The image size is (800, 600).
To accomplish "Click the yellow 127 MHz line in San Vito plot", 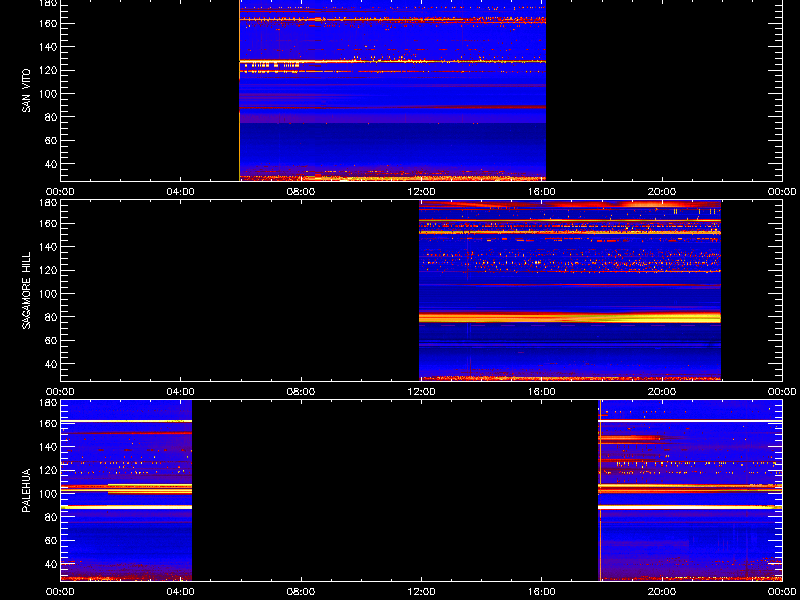I will coord(392,61).
